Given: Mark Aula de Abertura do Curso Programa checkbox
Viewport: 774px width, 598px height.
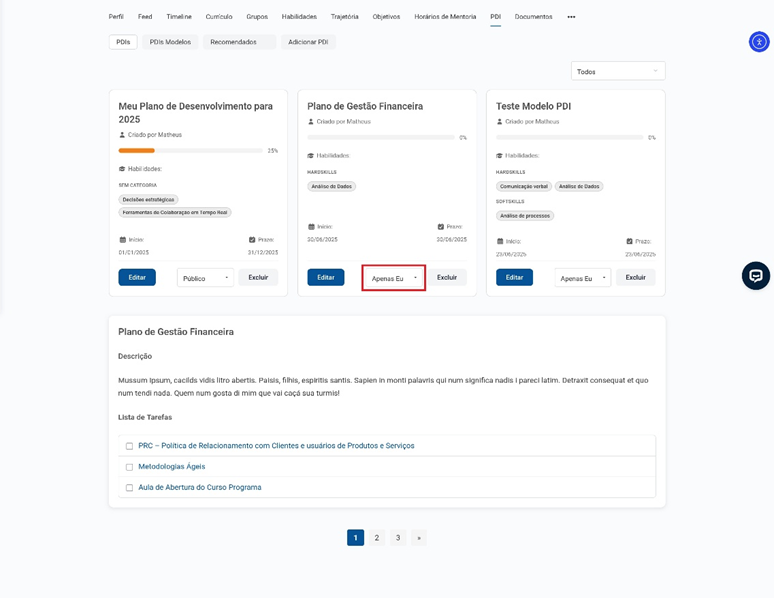Looking at the screenshot, I should click(129, 488).
